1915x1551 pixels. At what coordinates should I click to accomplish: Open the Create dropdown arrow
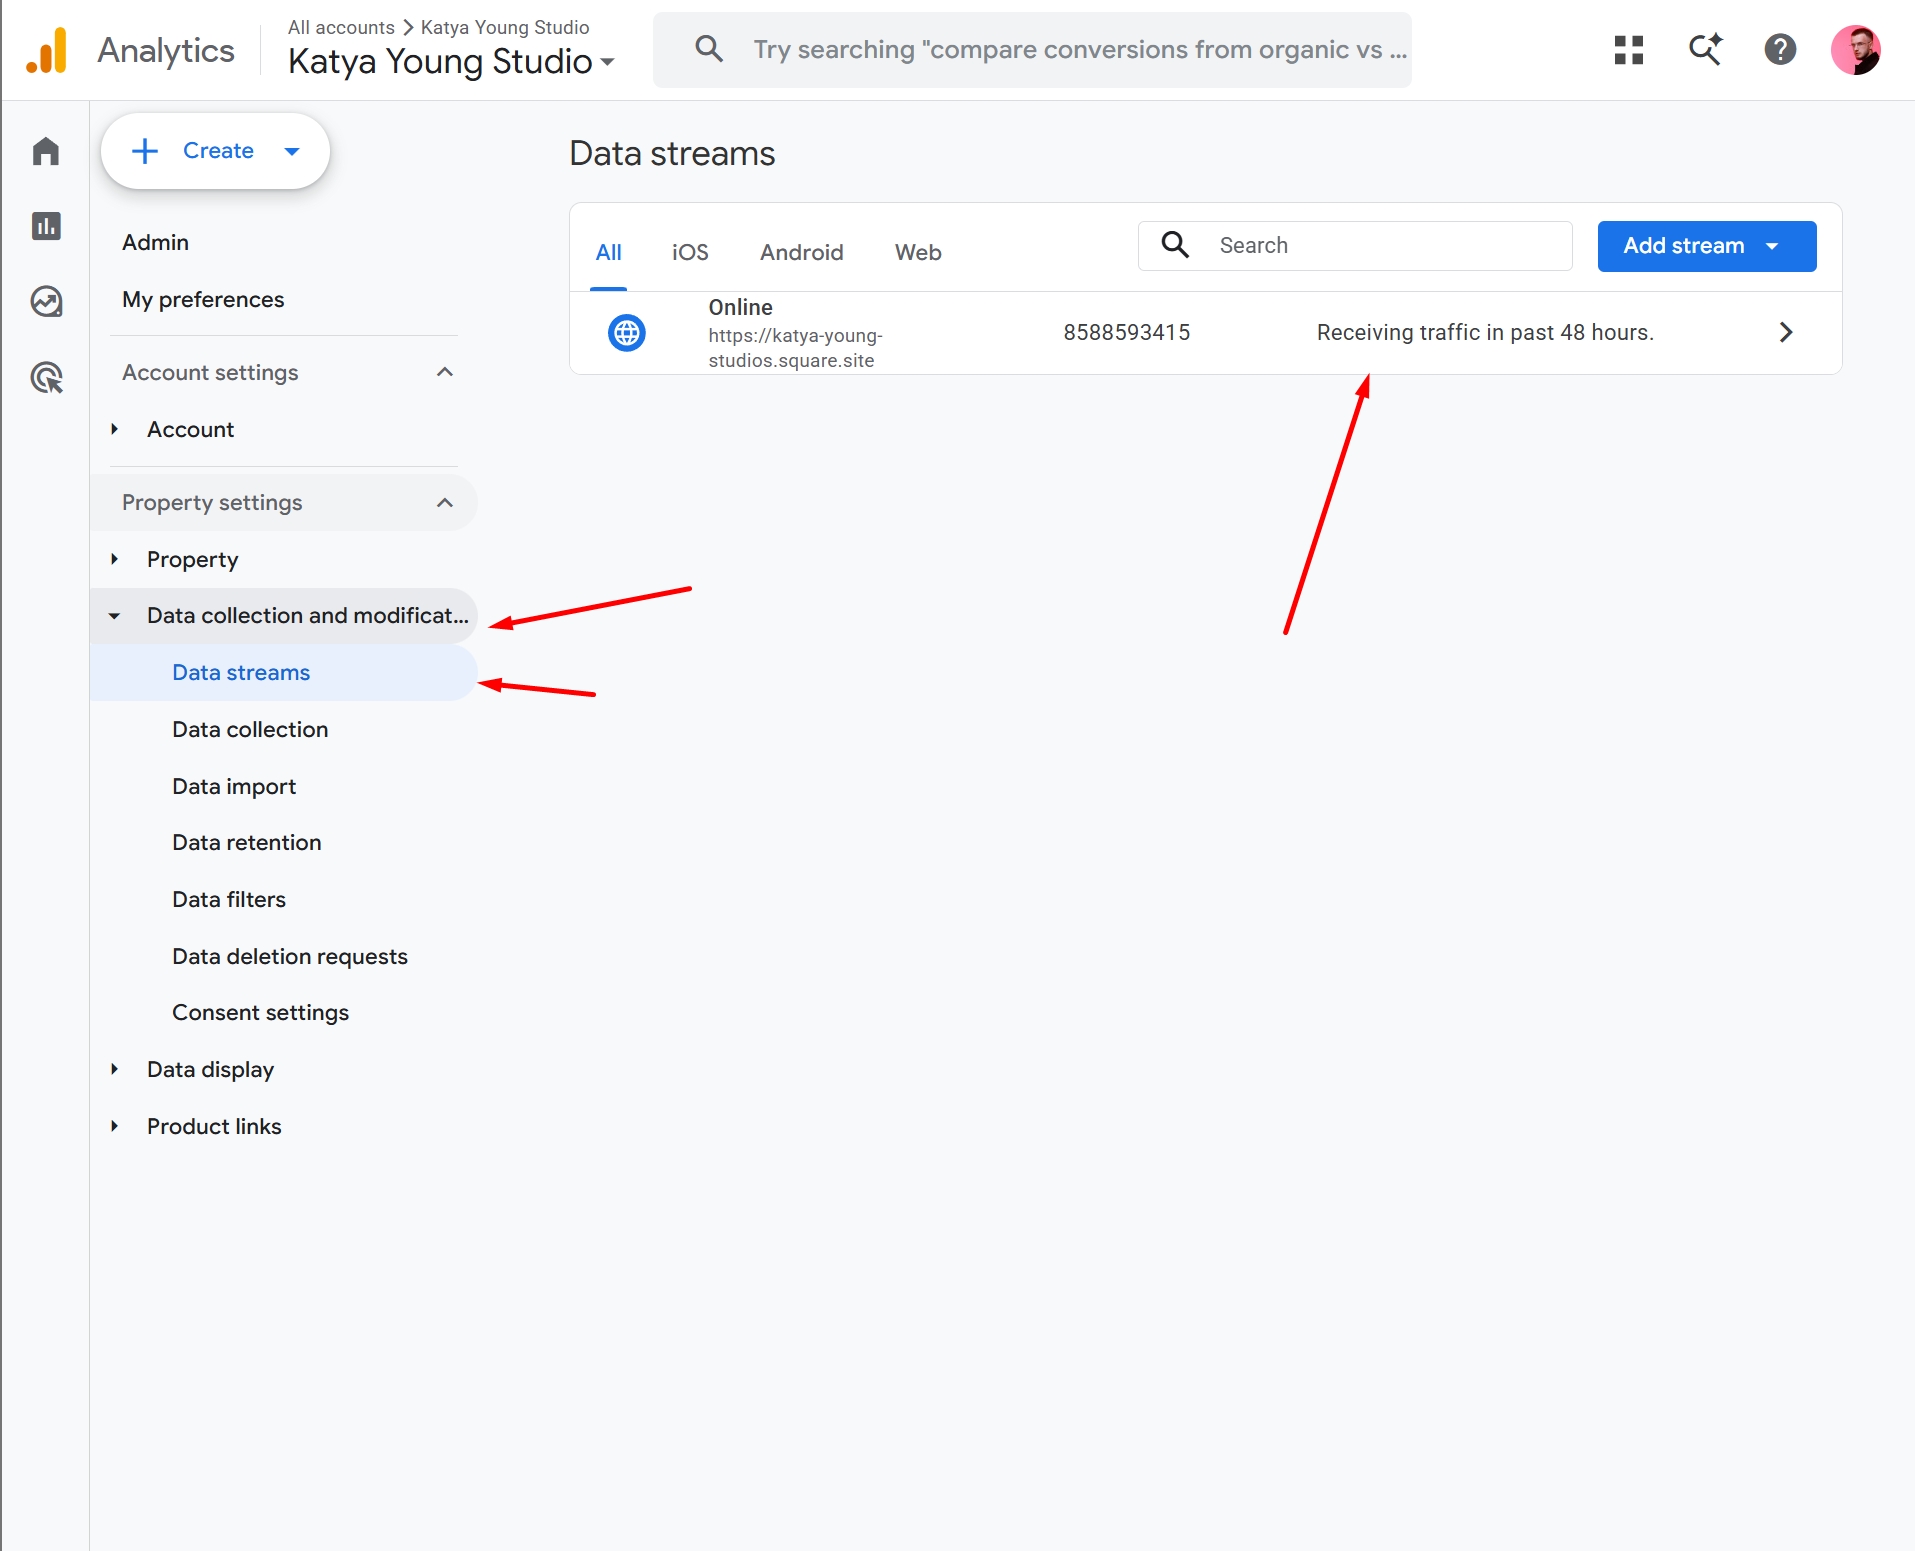(292, 151)
